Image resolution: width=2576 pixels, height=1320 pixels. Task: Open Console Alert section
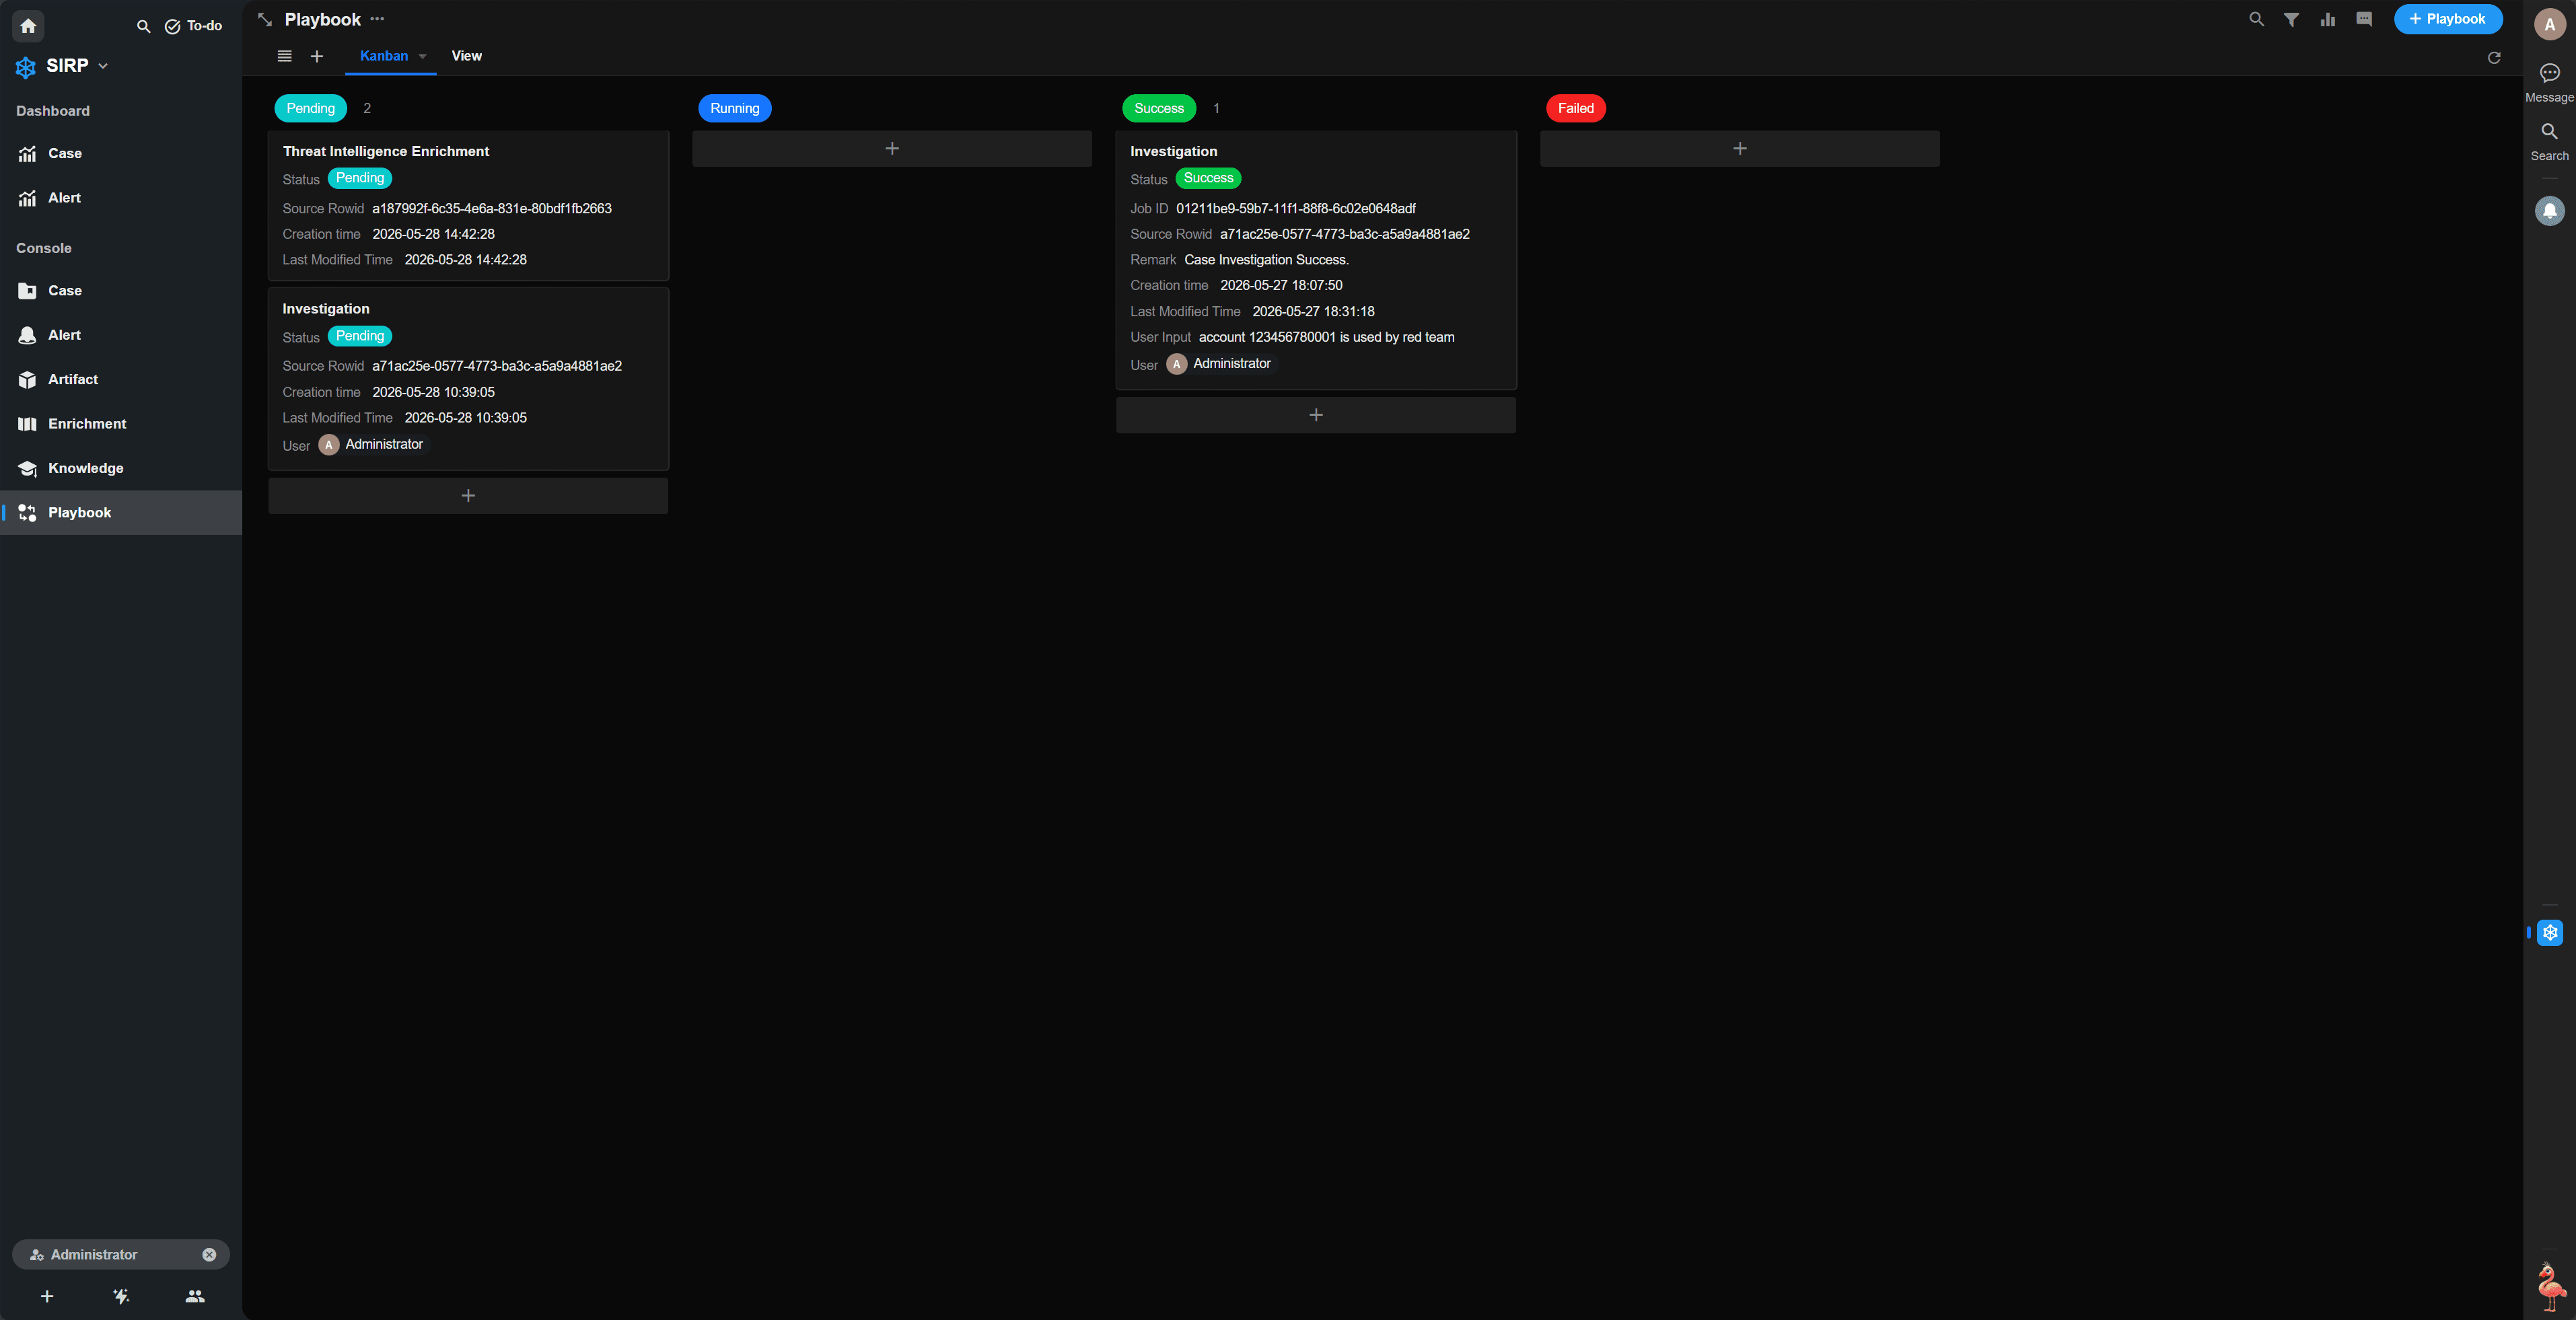tap(121, 335)
